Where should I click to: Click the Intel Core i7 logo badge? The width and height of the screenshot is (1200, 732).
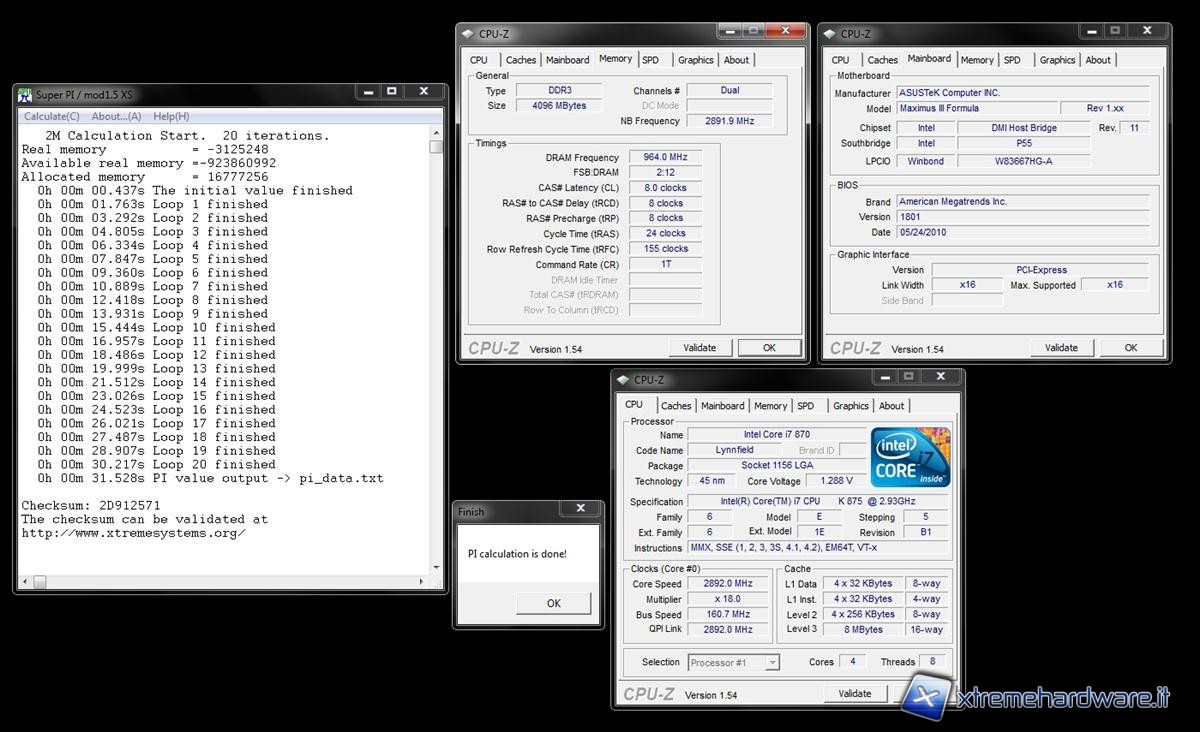pyautogui.click(x=909, y=458)
